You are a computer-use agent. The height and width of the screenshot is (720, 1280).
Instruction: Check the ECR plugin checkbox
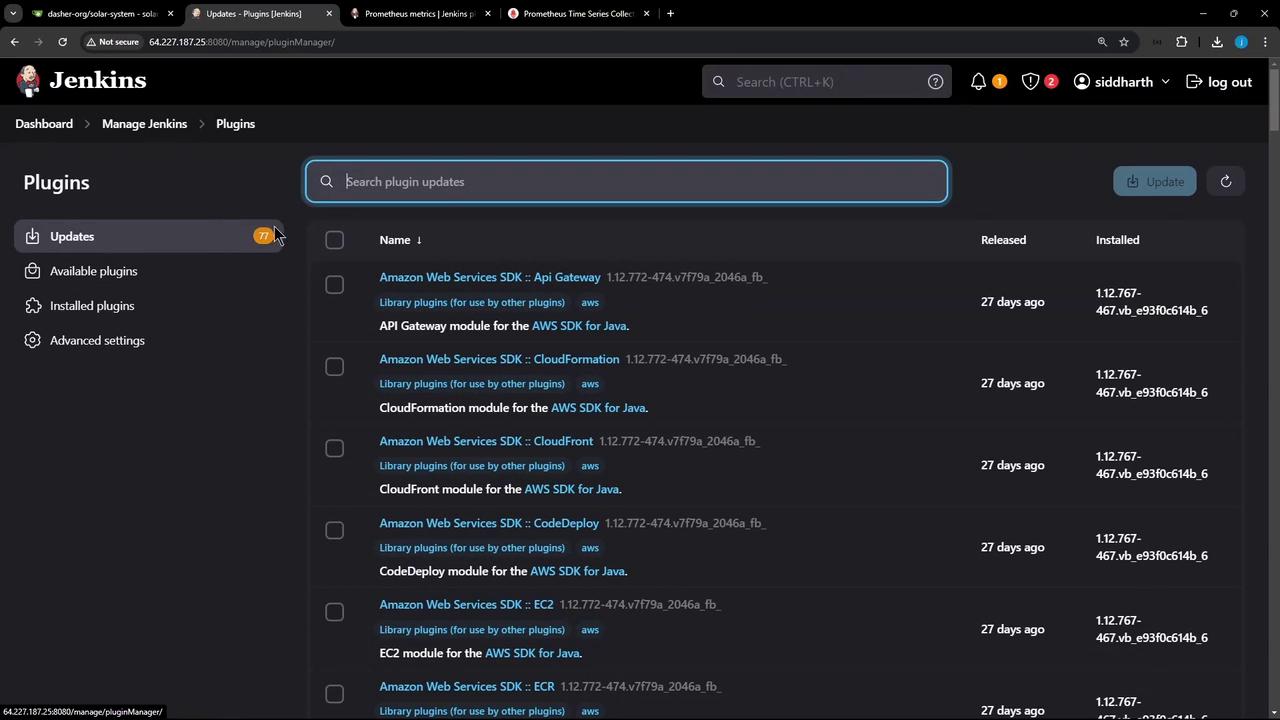334,695
